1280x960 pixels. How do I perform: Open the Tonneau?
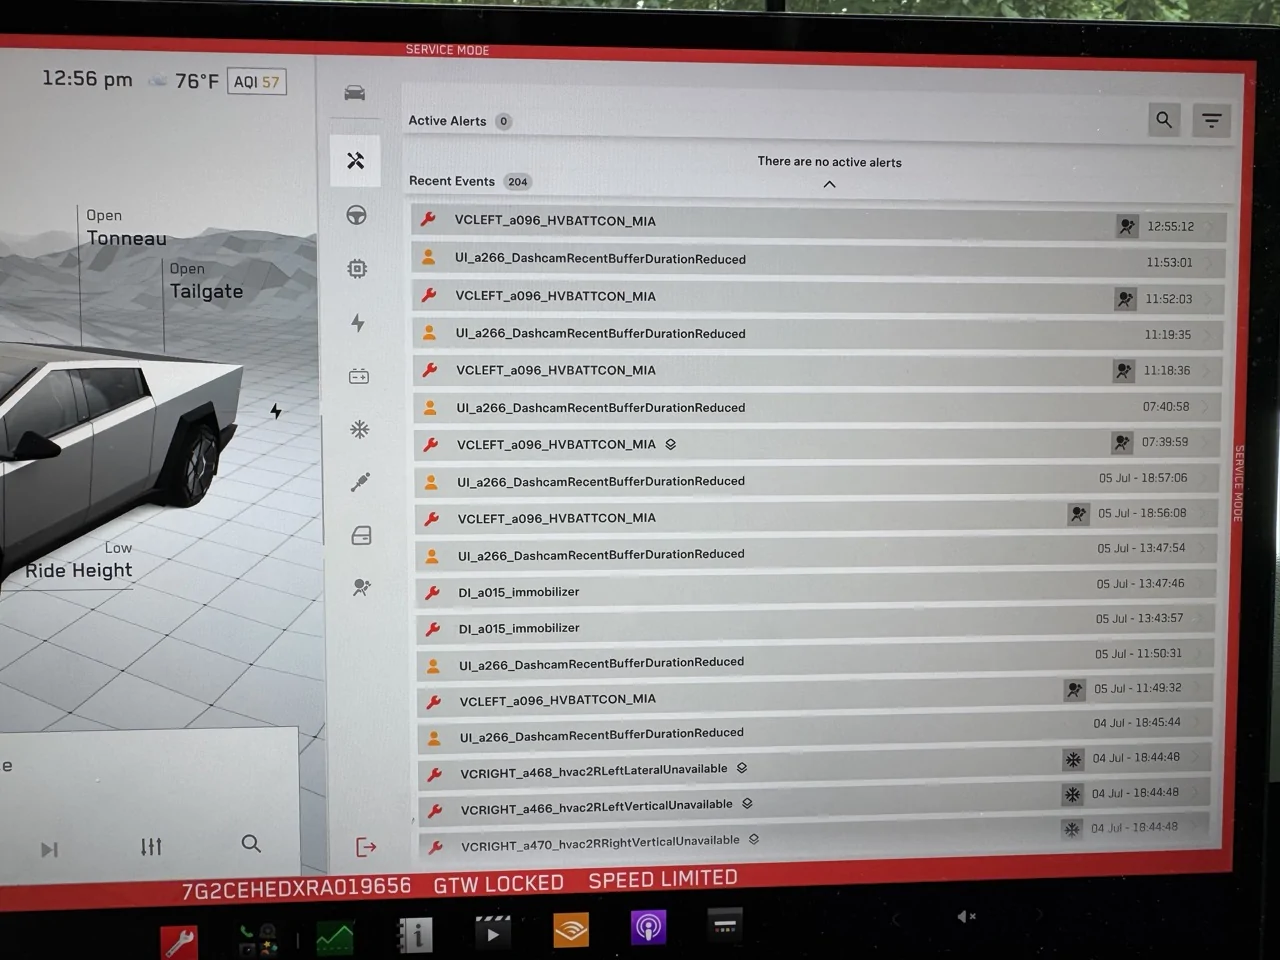click(126, 228)
